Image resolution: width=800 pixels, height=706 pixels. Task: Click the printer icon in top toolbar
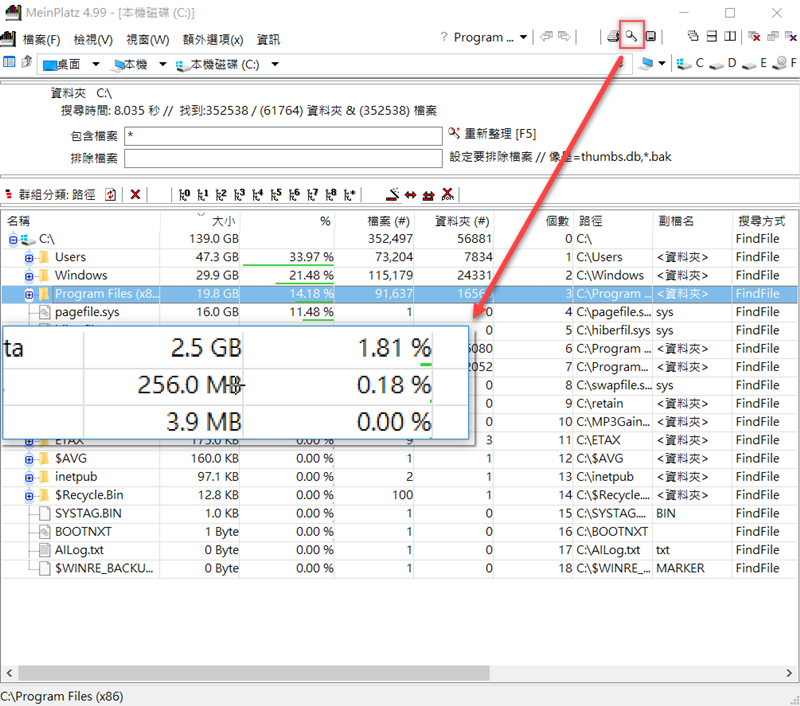pos(612,37)
